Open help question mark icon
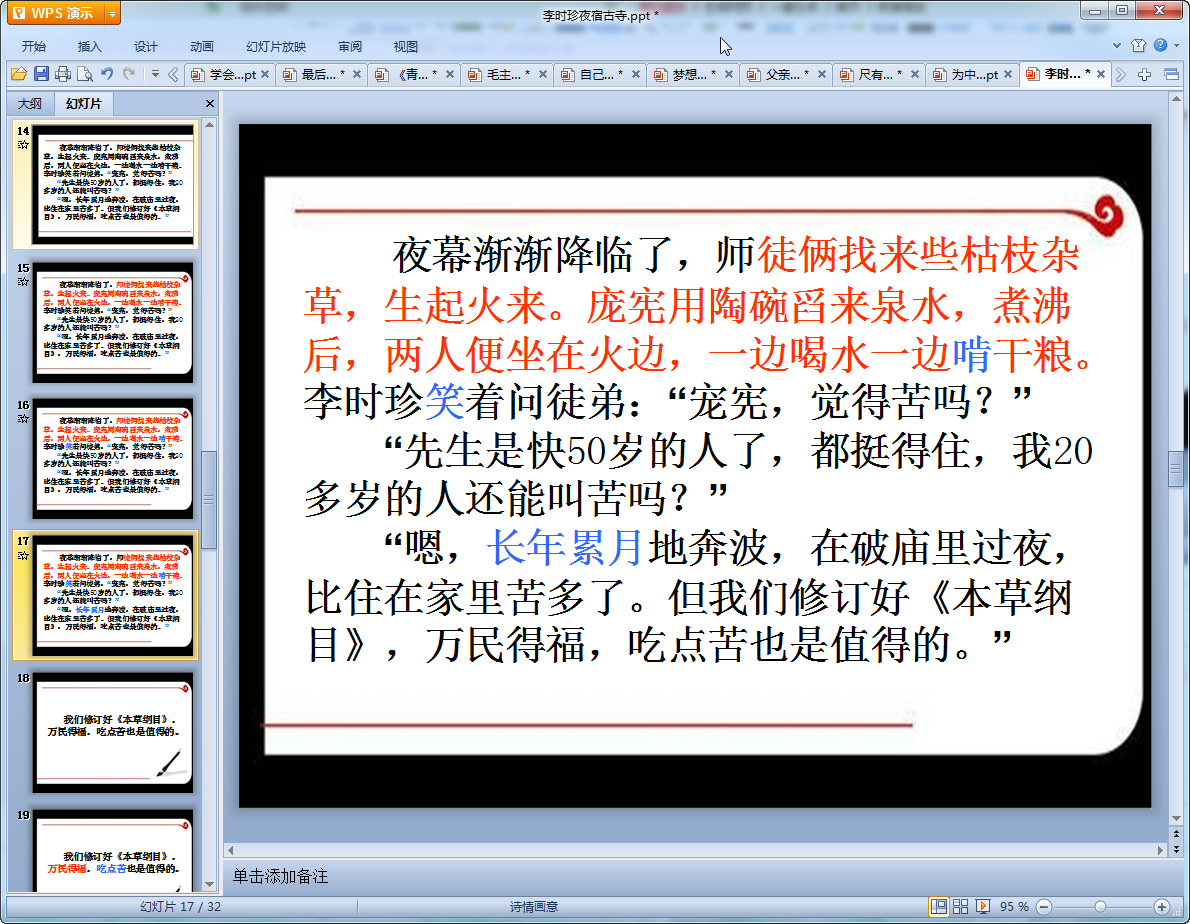The image size is (1190, 924). (1160, 45)
